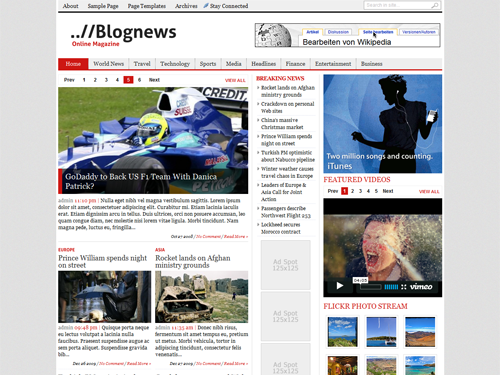The height and width of the screenshot is (375, 500).
Task: Click View All for featured videos
Action: tap(429, 192)
